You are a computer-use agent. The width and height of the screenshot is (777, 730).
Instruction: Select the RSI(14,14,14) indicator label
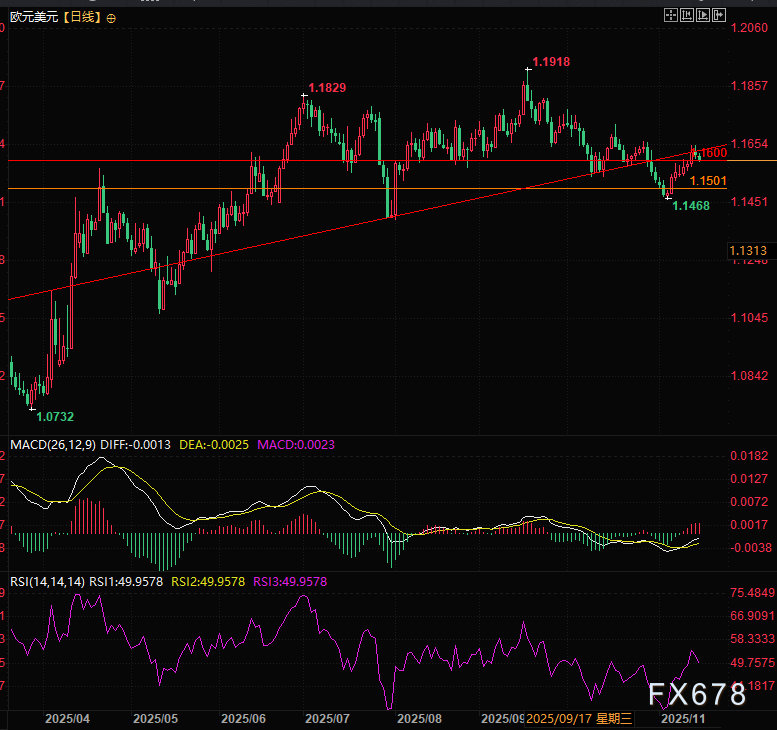(47, 581)
